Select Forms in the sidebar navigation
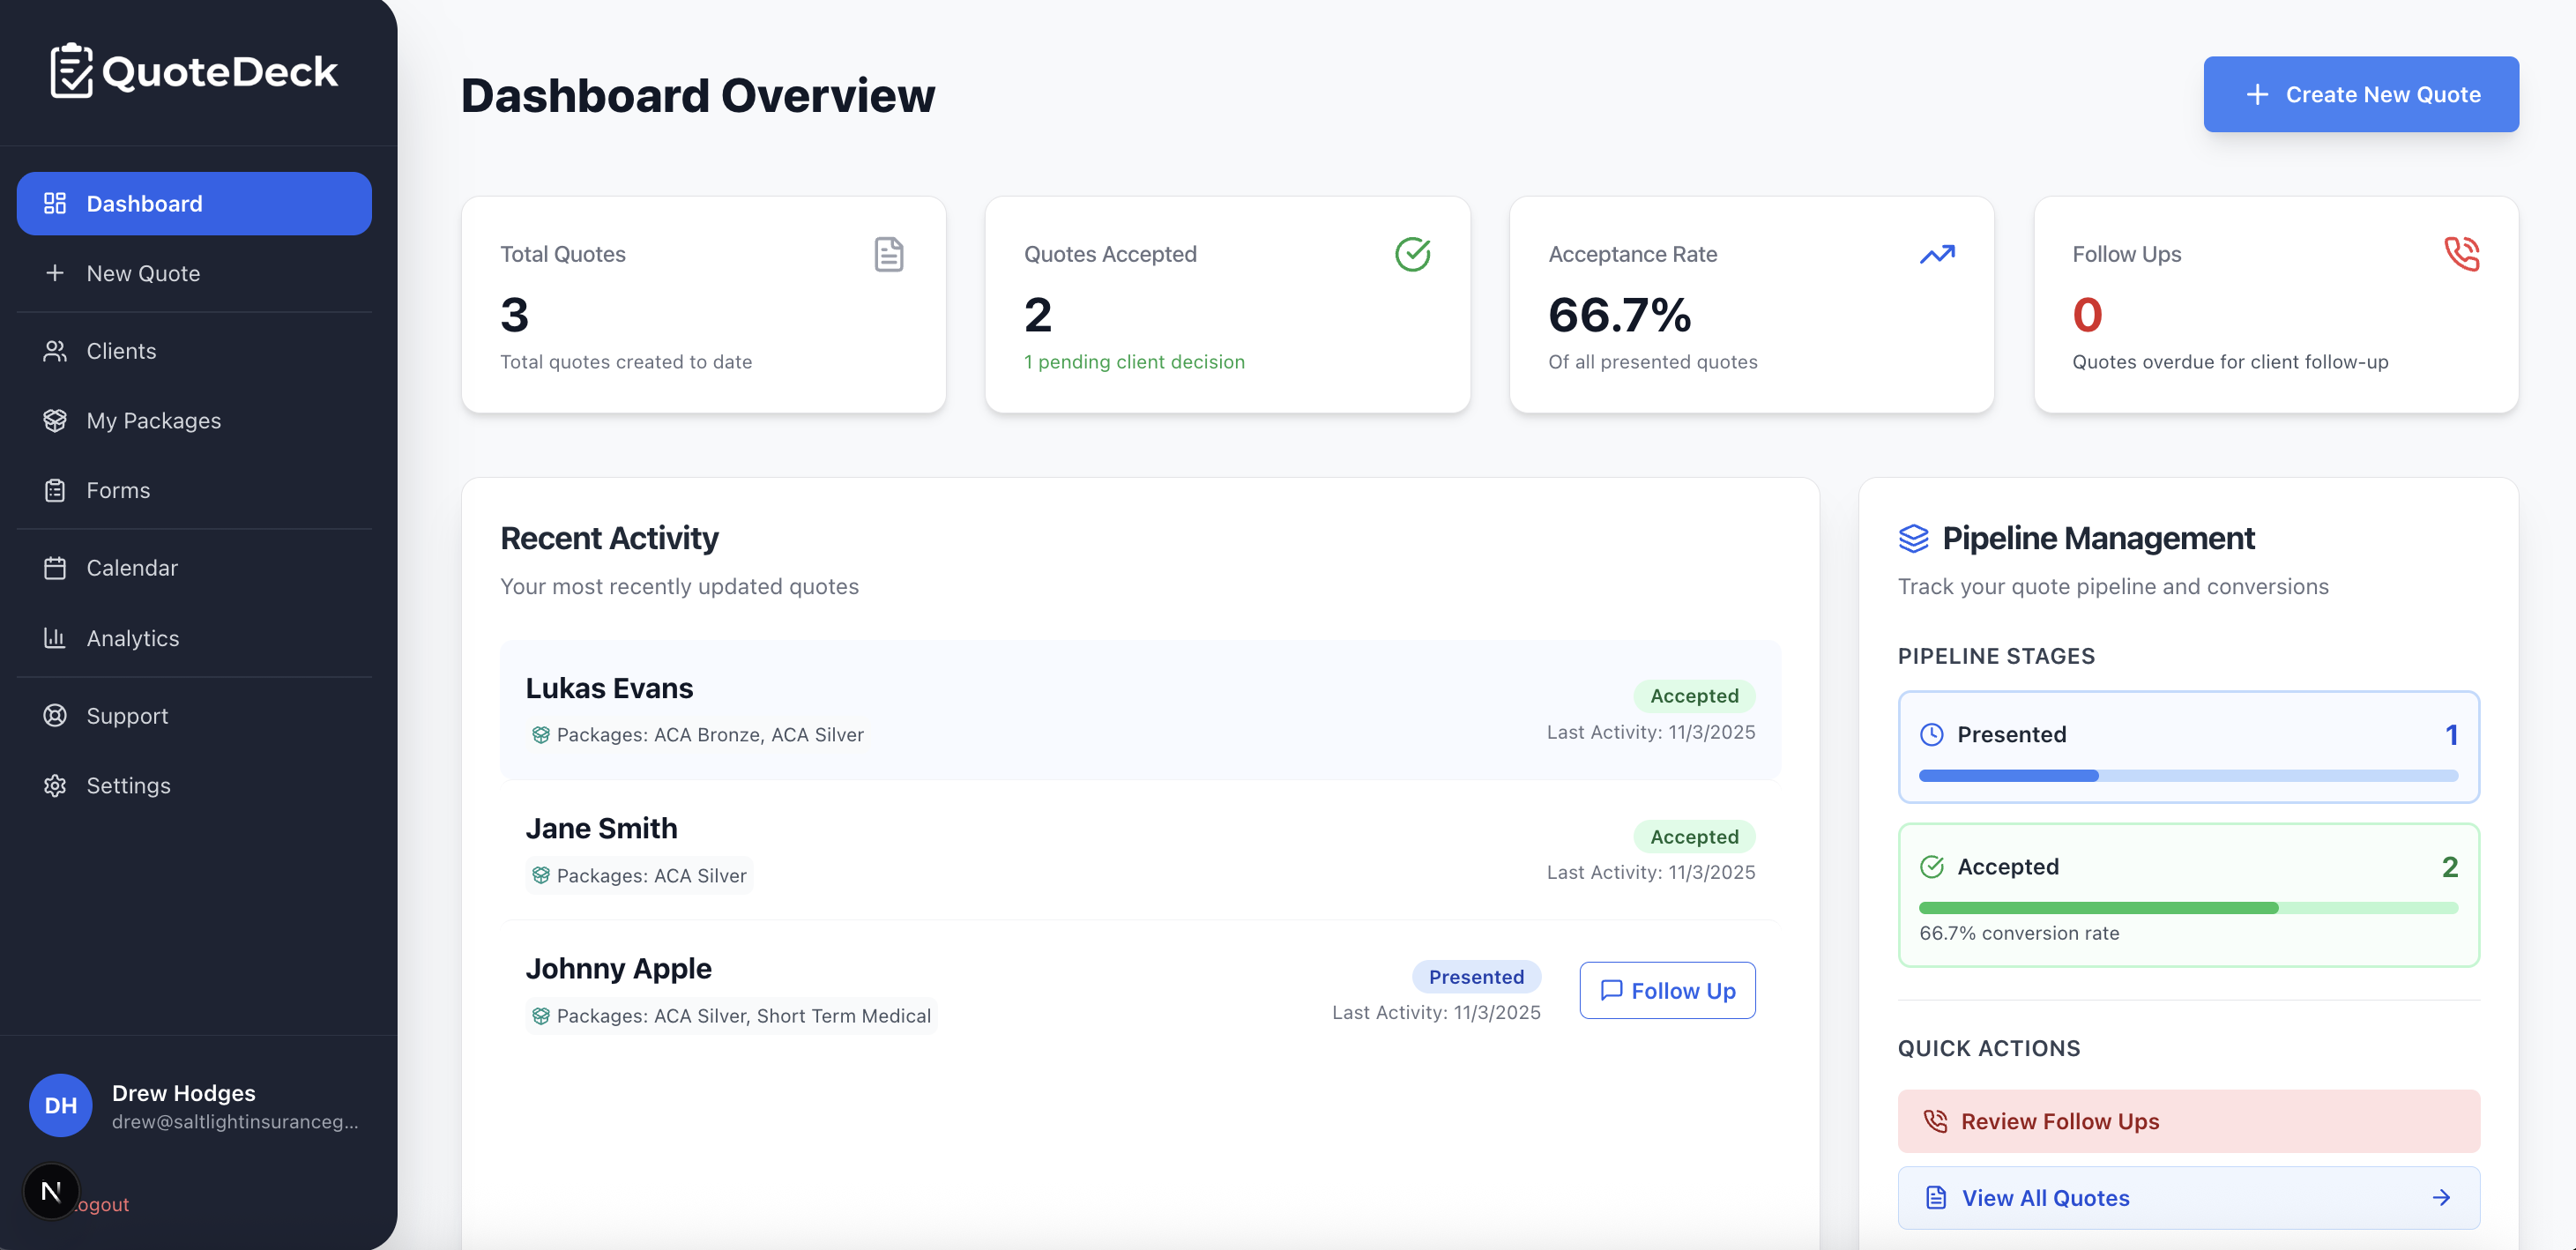The width and height of the screenshot is (2576, 1250). [118, 490]
